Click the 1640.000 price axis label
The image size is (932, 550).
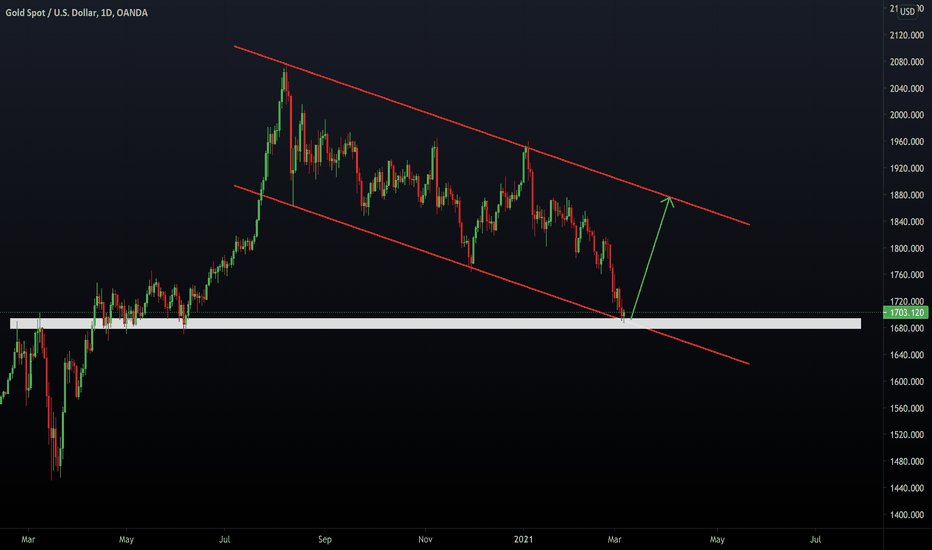click(x=906, y=355)
